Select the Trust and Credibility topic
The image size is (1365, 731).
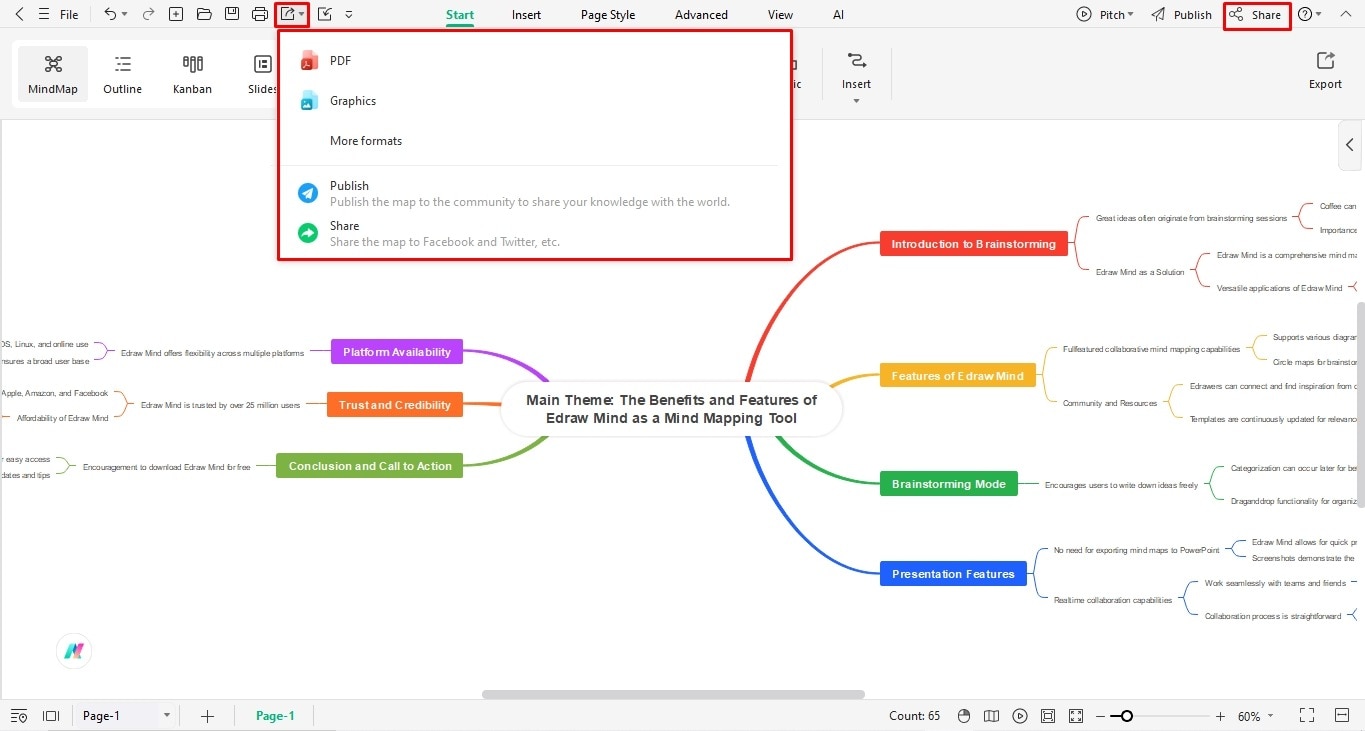[x=394, y=405]
